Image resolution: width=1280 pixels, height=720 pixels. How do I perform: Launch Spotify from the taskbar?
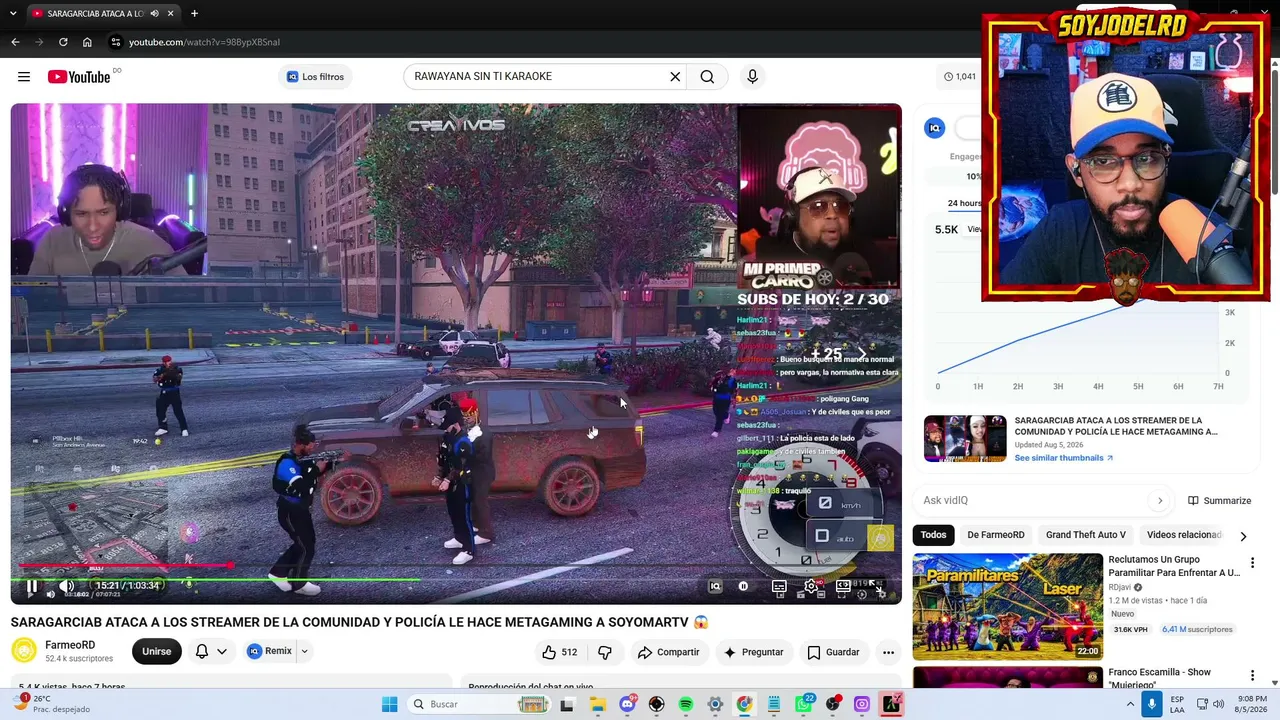685,704
